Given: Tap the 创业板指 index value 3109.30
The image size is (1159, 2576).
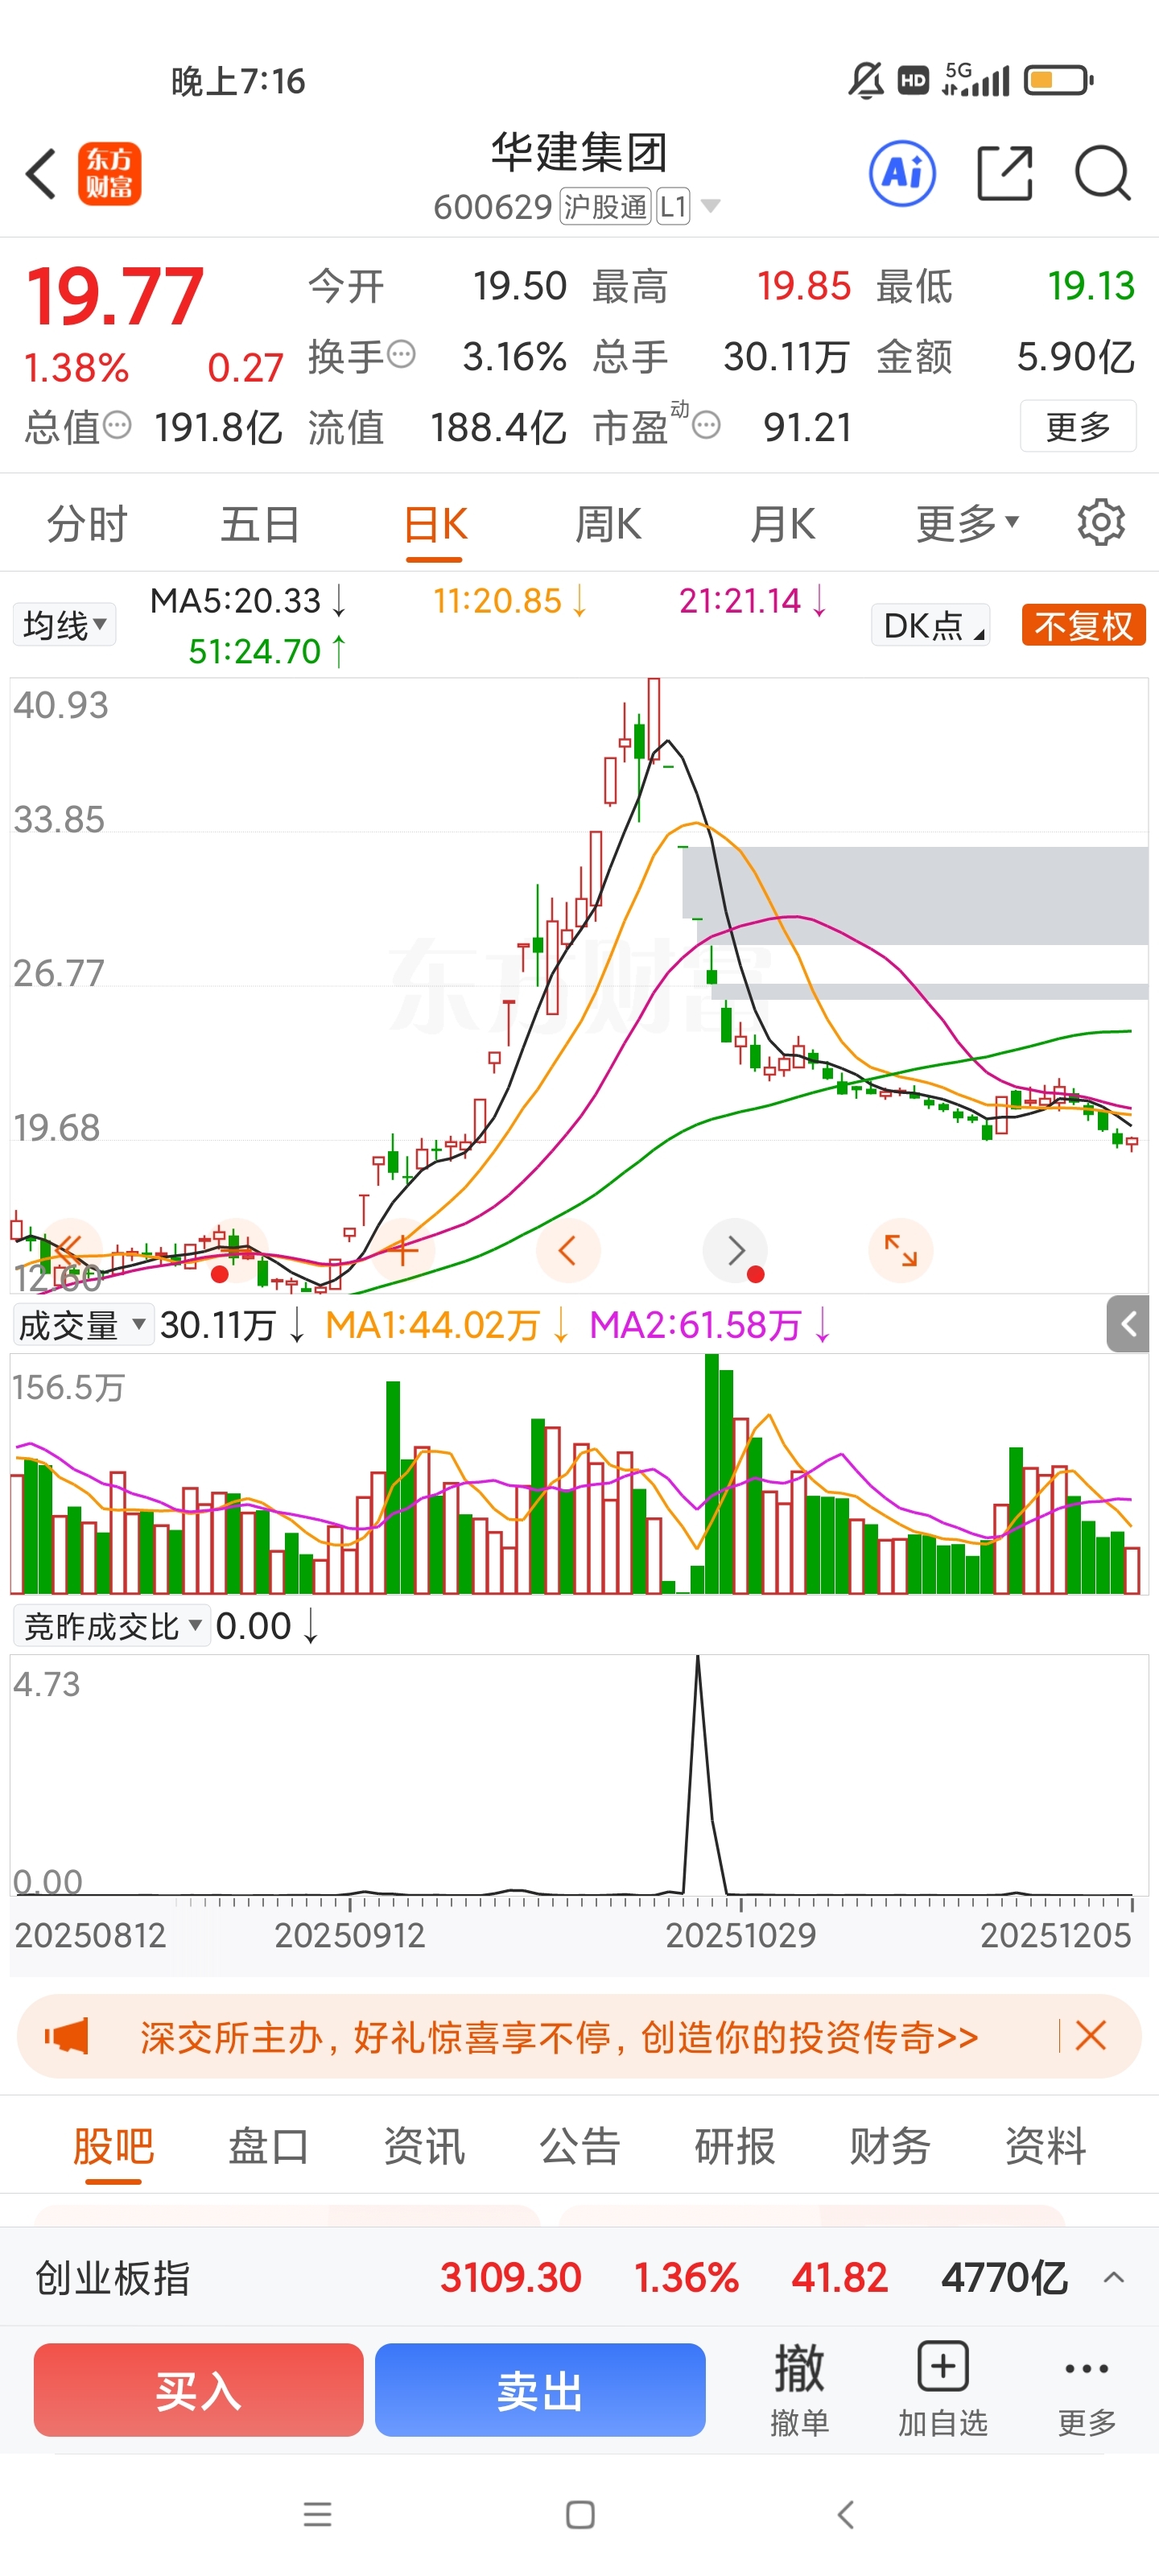Looking at the screenshot, I should pyautogui.click(x=510, y=2278).
